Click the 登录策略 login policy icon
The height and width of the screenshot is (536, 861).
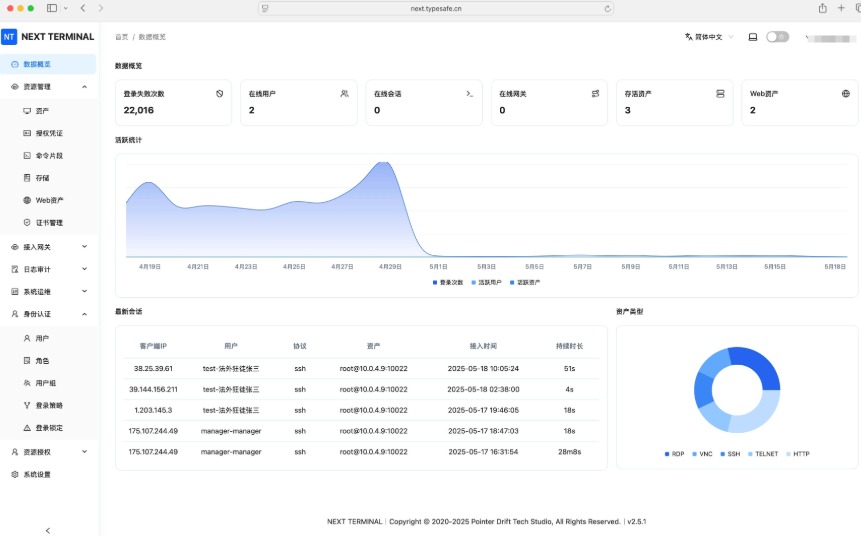pos(27,405)
